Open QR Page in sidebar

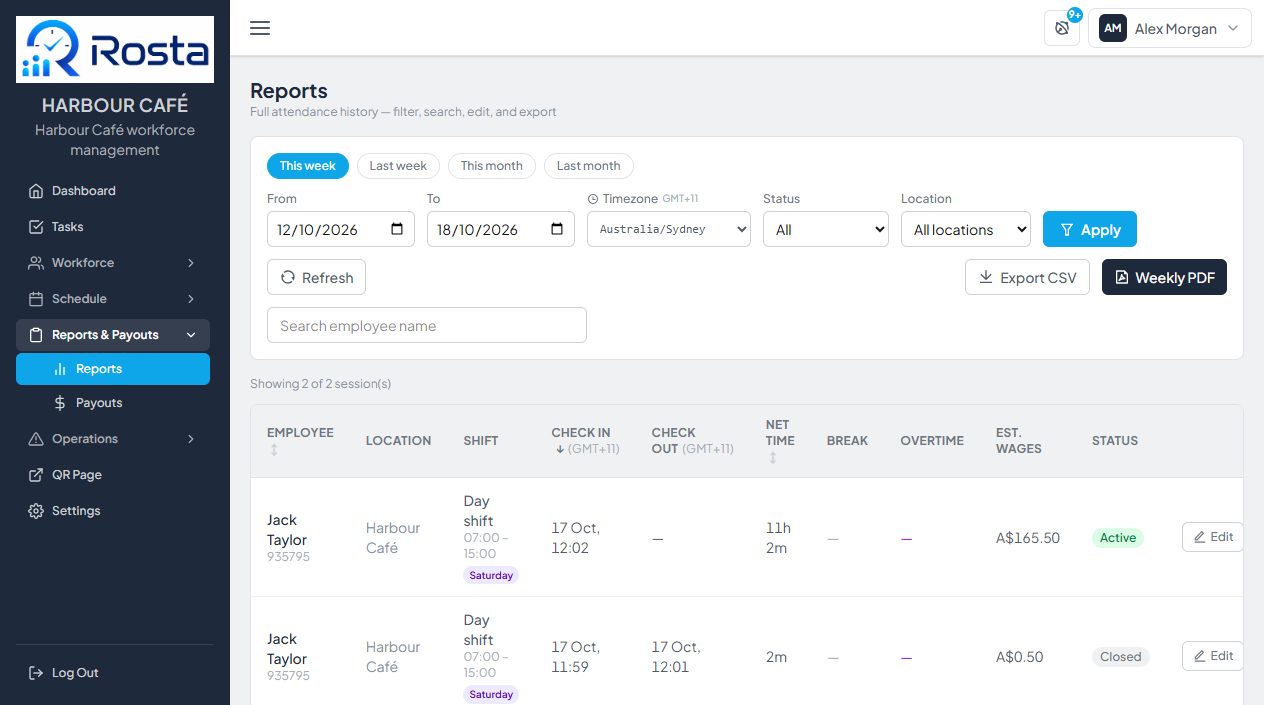tap(113, 475)
